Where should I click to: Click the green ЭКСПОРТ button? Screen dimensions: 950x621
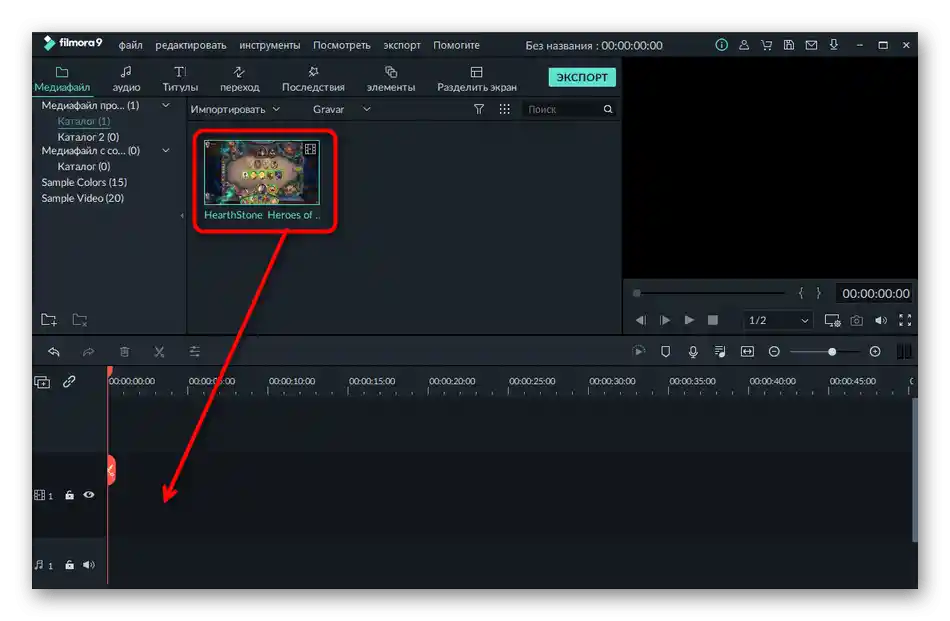[582, 77]
